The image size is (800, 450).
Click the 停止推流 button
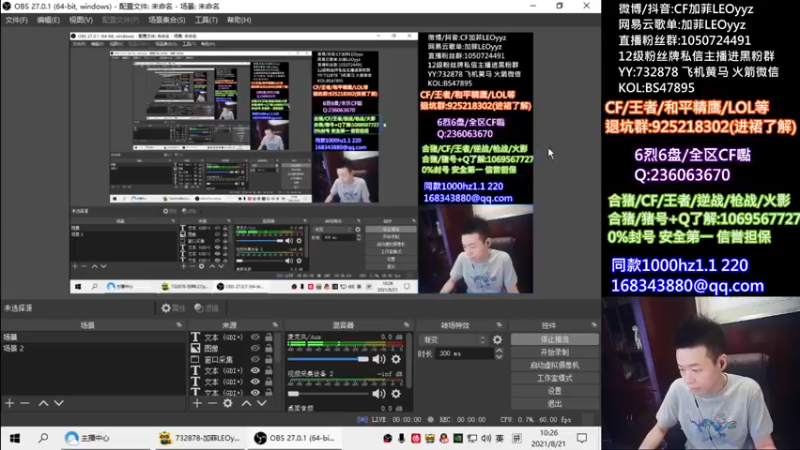click(x=555, y=339)
